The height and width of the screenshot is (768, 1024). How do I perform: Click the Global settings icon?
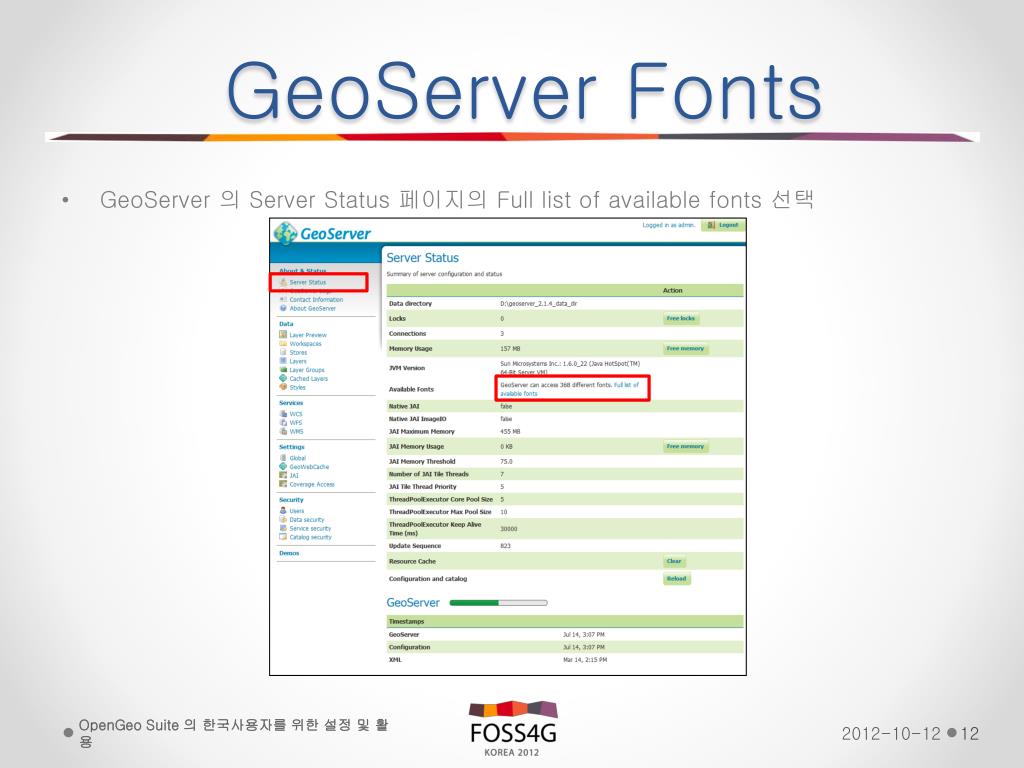[283, 458]
